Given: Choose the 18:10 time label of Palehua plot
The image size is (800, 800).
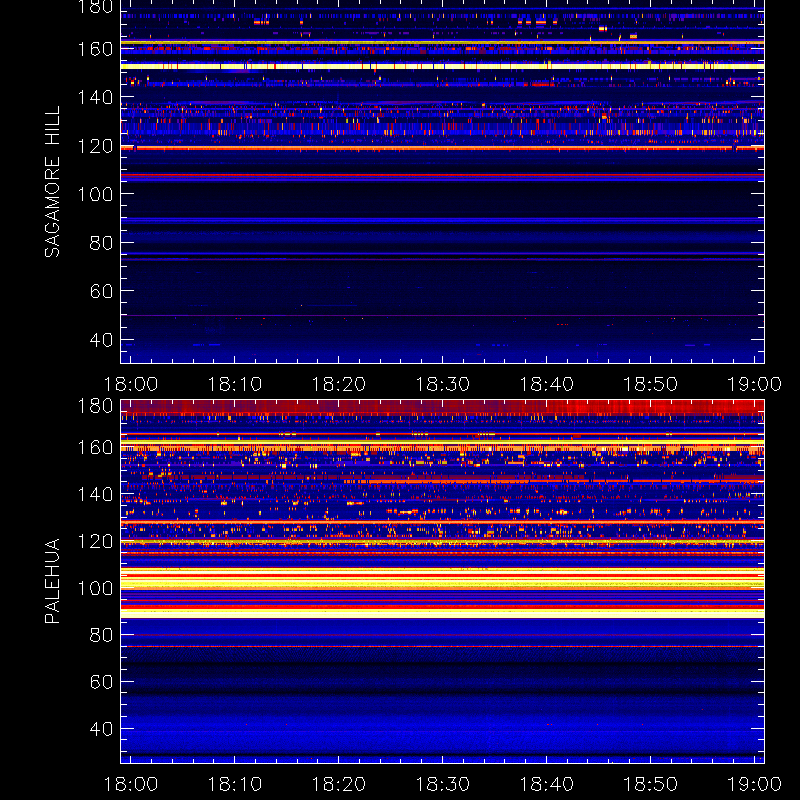Looking at the screenshot, I should pos(235,784).
